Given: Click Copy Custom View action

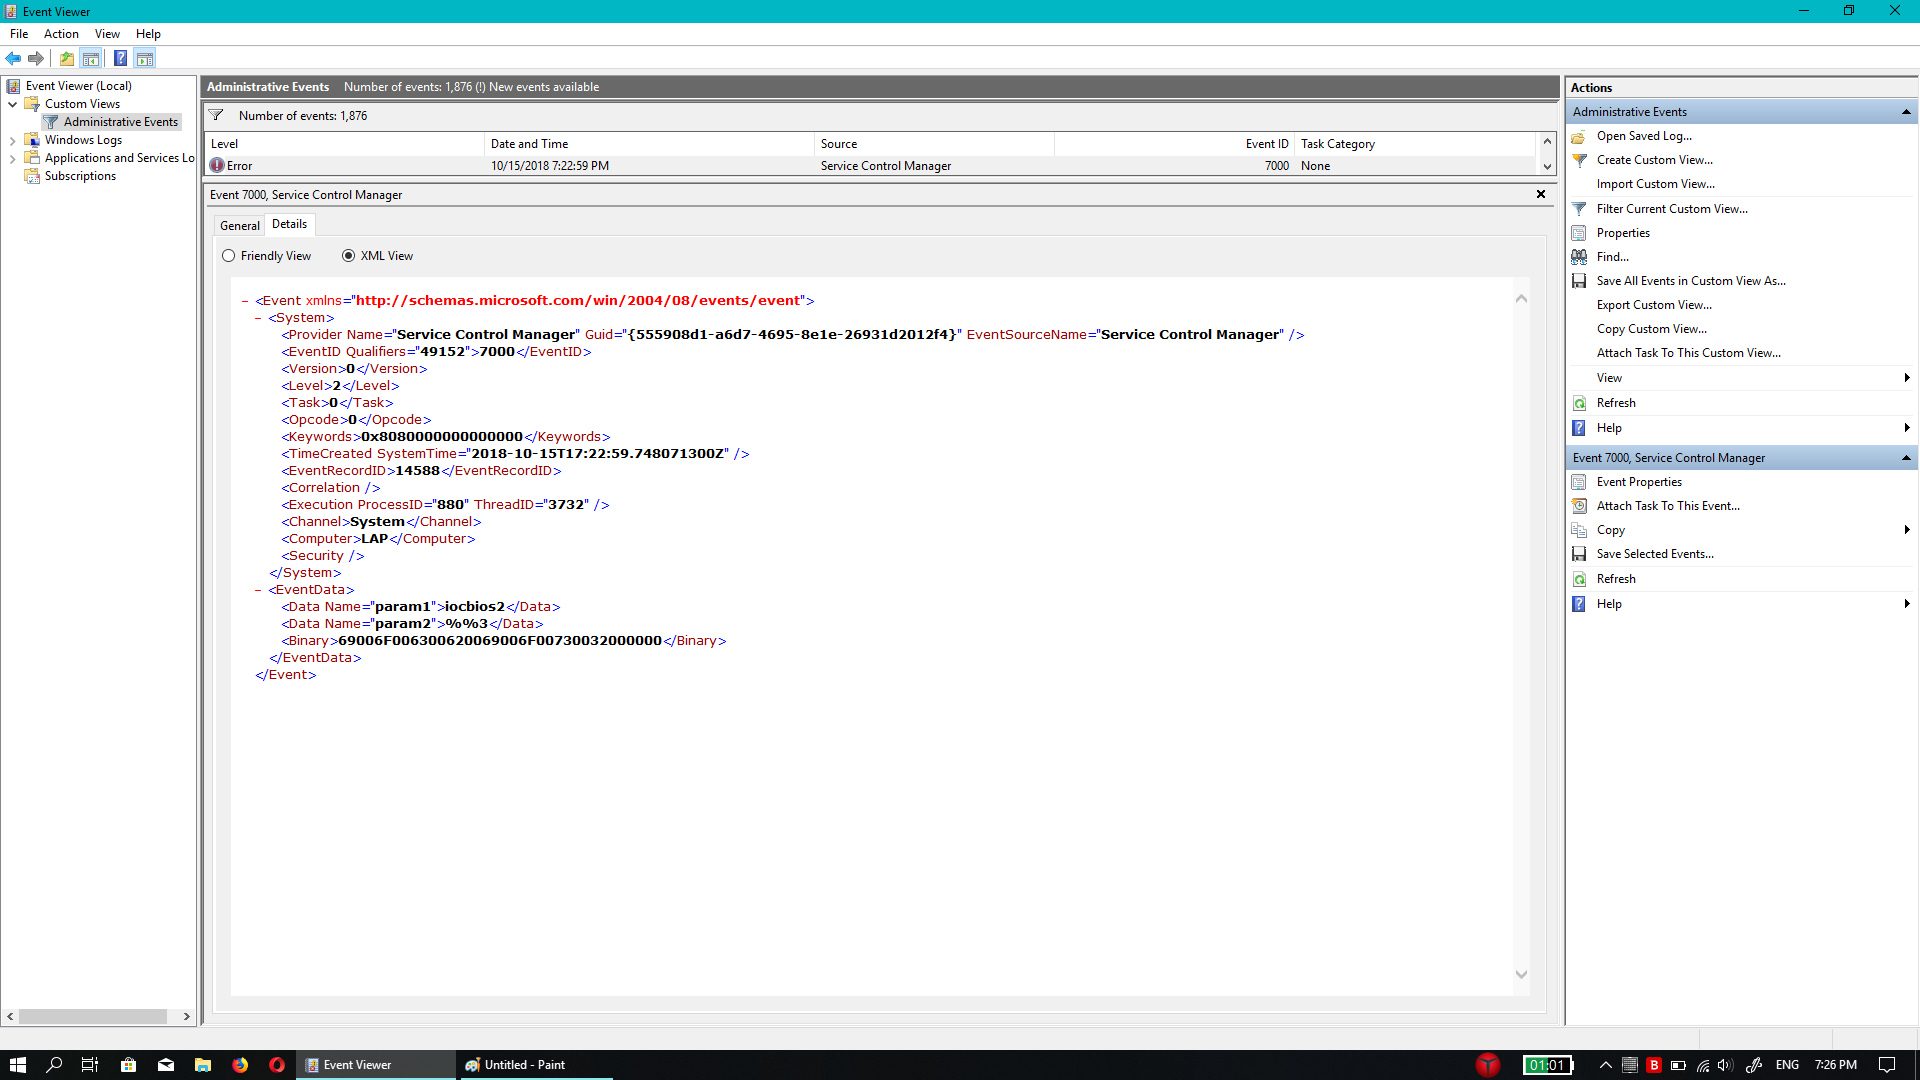Looking at the screenshot, I should [1652, 329].
